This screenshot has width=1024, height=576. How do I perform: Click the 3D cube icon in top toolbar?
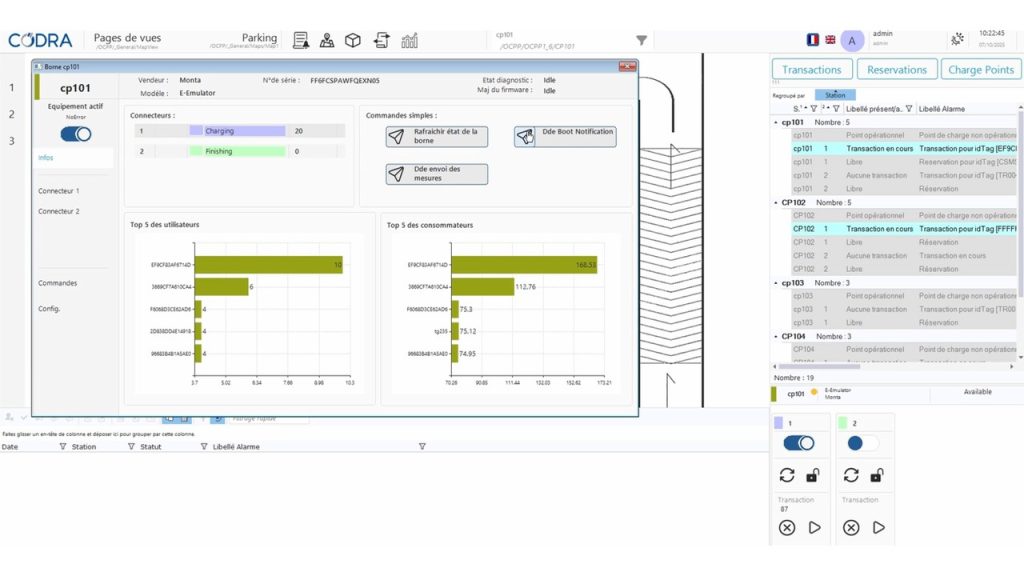[353, 40]
